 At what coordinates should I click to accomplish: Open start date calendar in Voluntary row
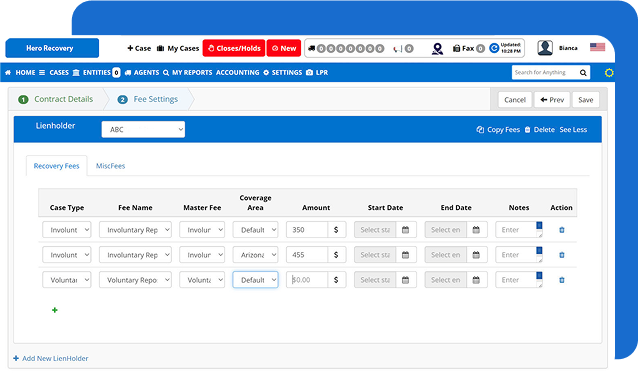[405, 280]
